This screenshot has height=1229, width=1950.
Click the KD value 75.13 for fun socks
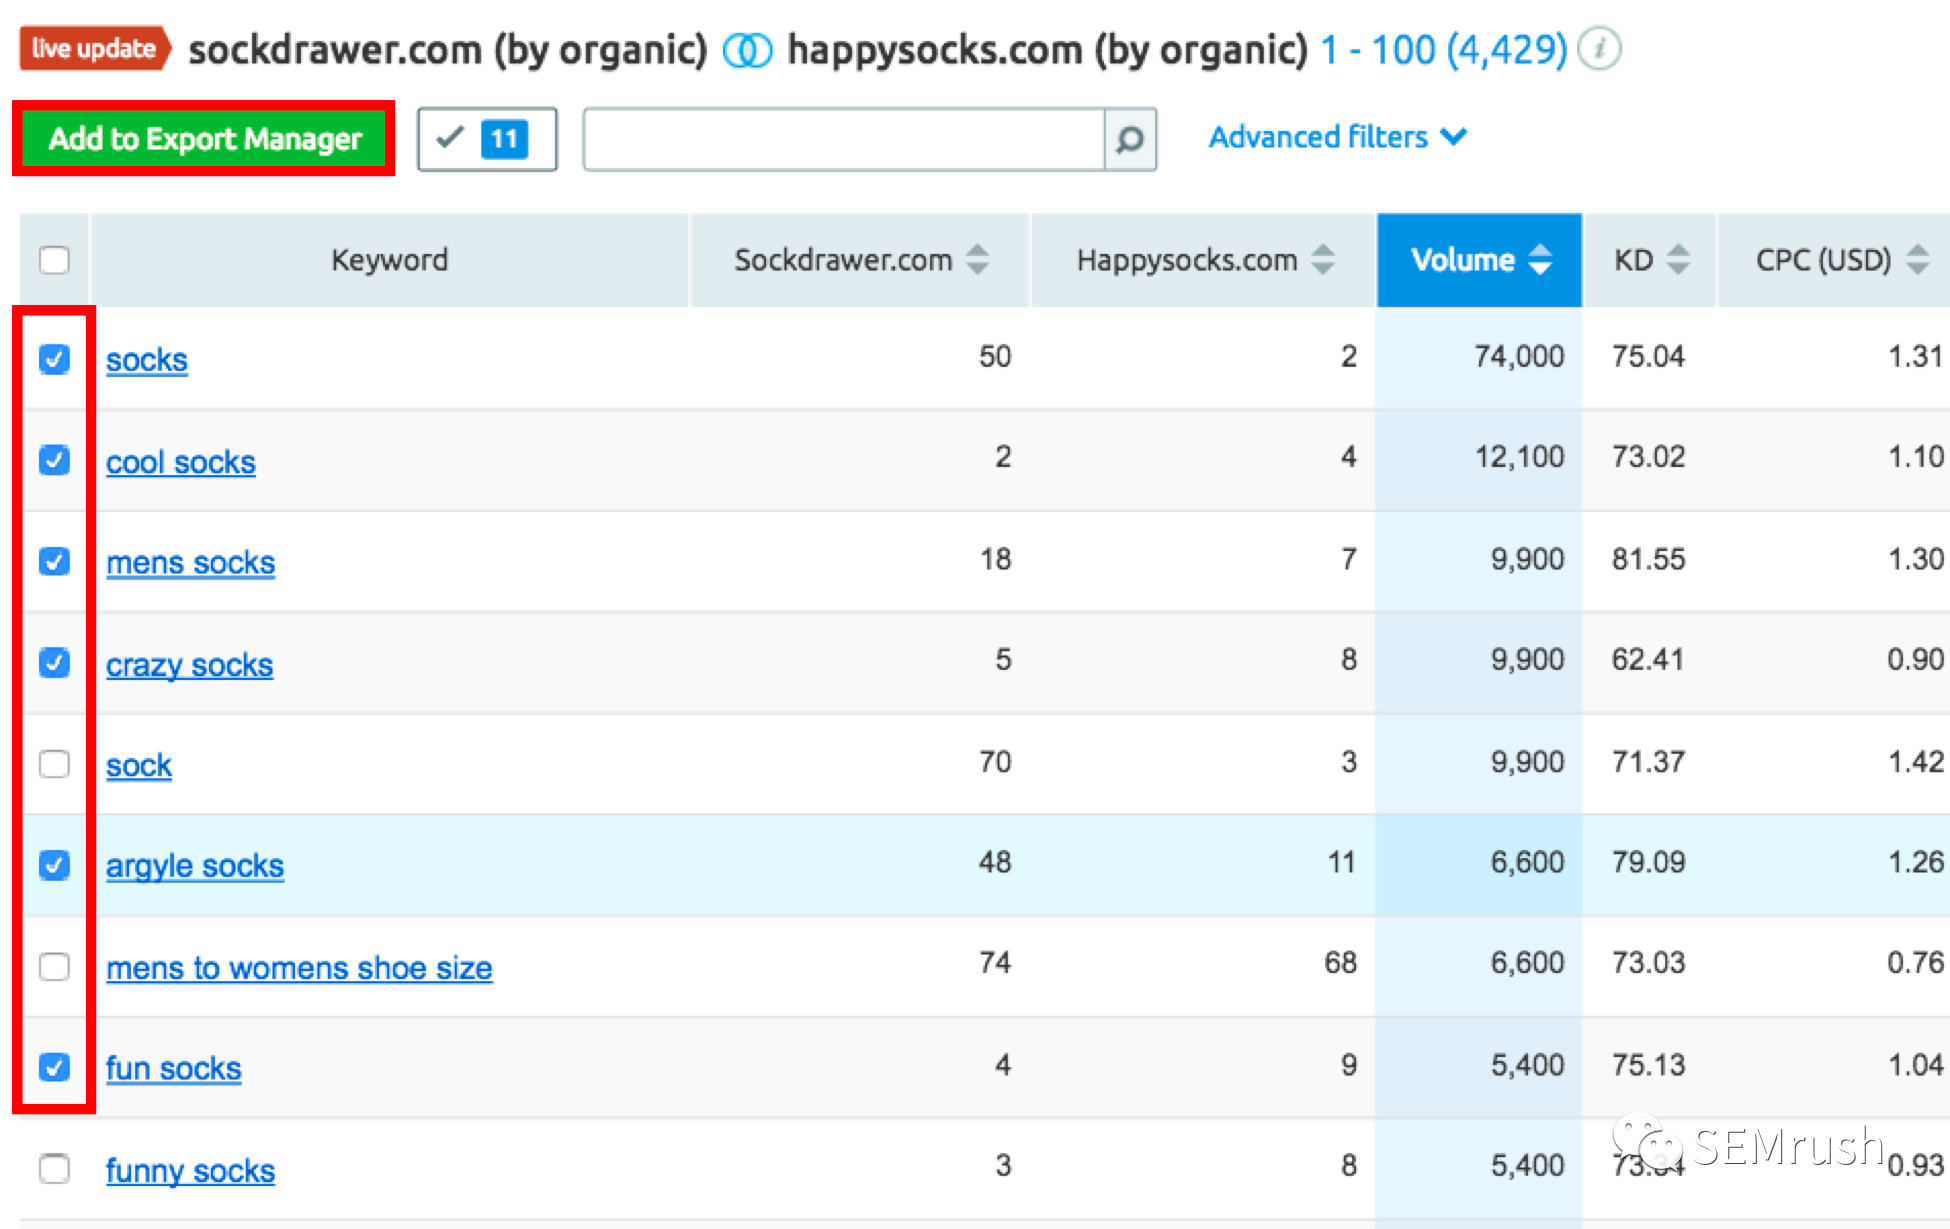click(x=1648, y=1065)
